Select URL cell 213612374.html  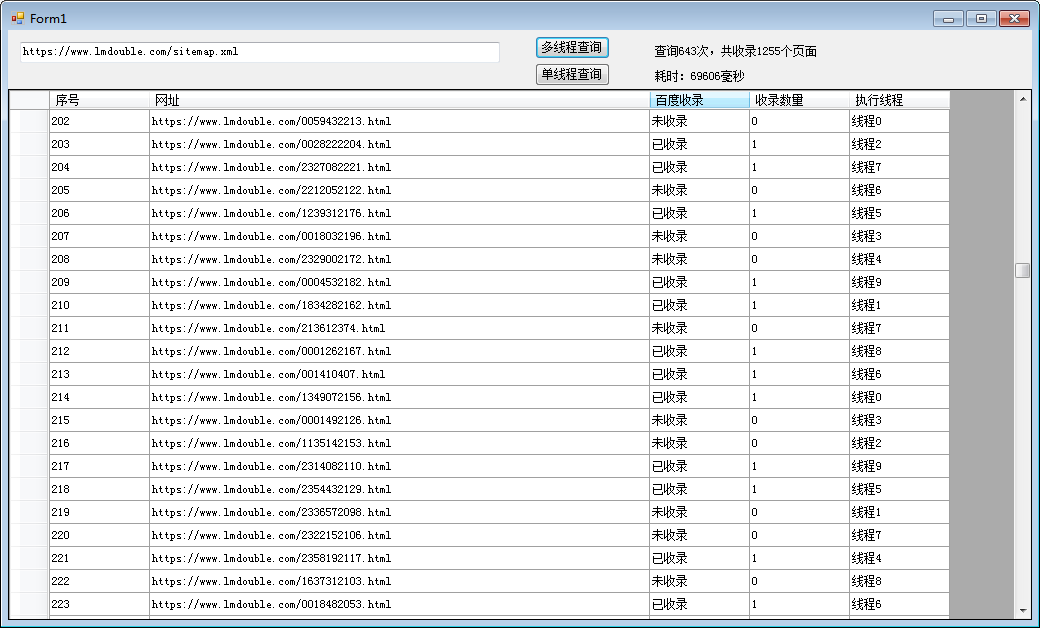pyautogui.click(x=399, y=328)
